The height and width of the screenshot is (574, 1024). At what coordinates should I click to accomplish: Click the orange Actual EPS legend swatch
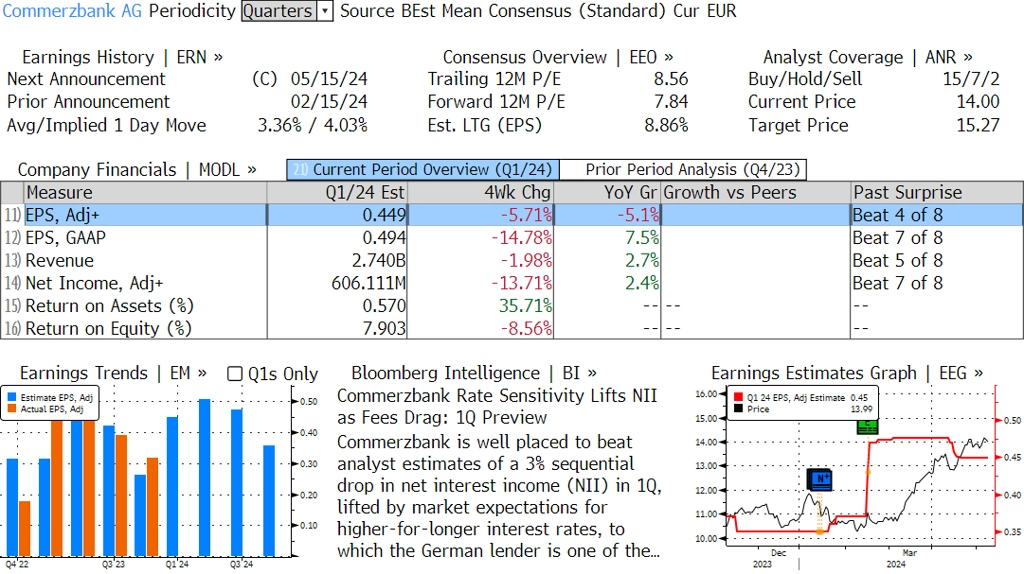pos(12,409)
